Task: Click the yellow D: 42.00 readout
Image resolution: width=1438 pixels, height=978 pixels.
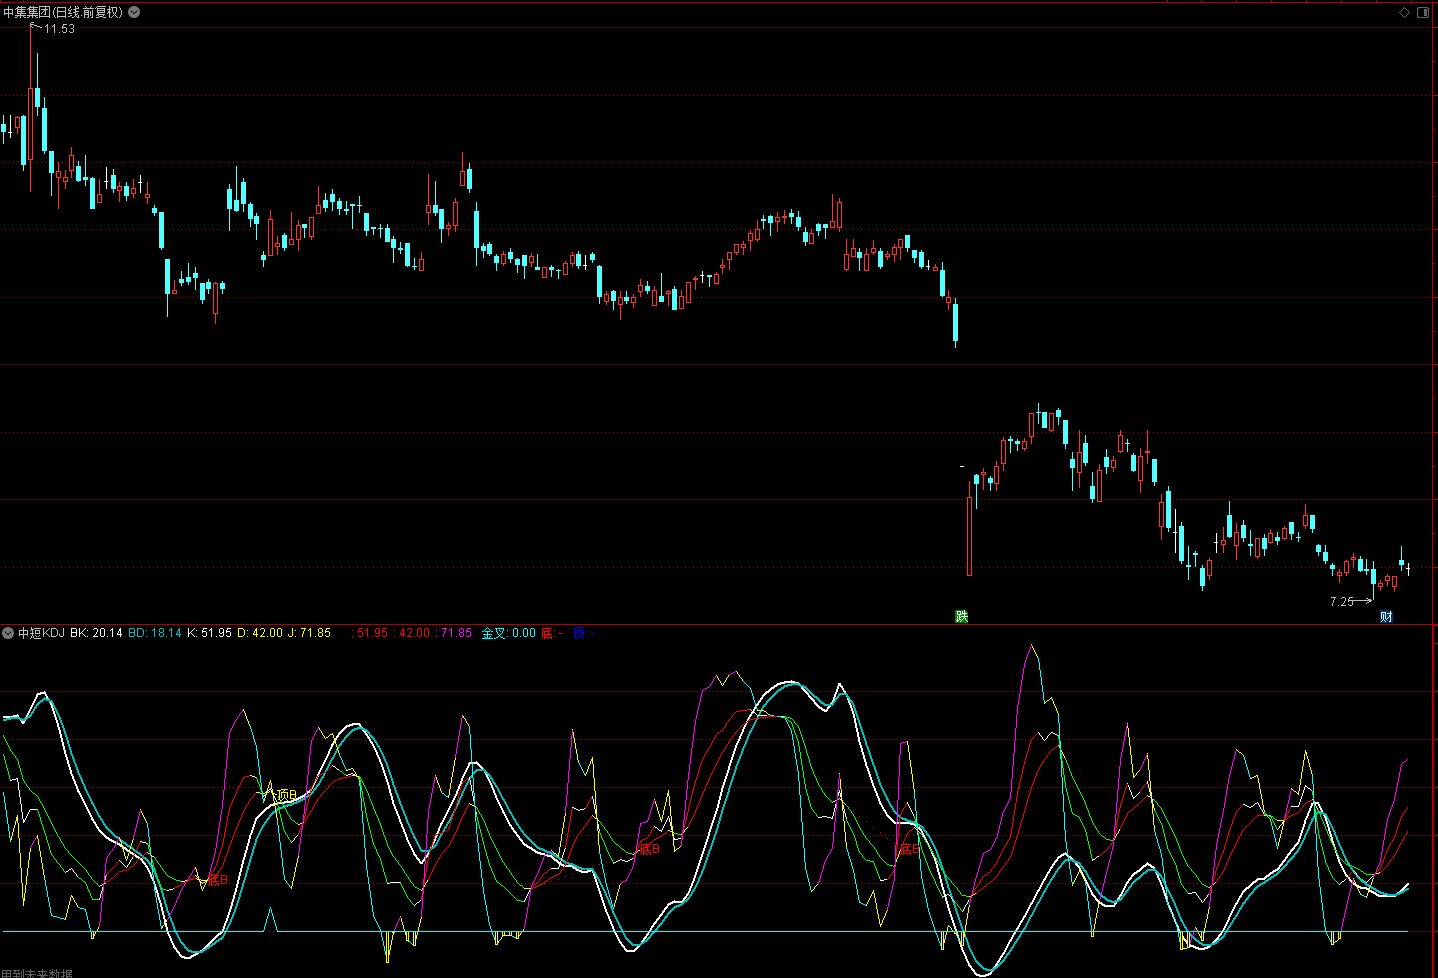Action: pos(259,633)
